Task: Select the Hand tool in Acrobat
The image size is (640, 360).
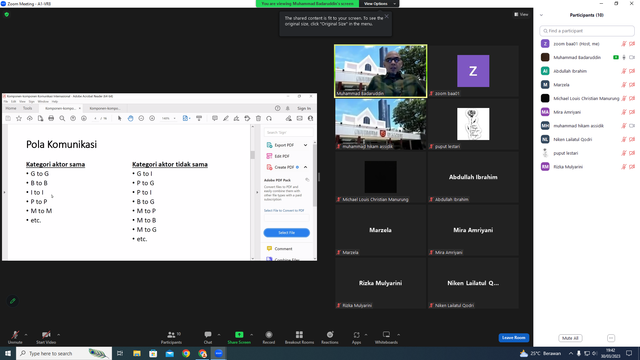Action: click(x=130, y=118)
